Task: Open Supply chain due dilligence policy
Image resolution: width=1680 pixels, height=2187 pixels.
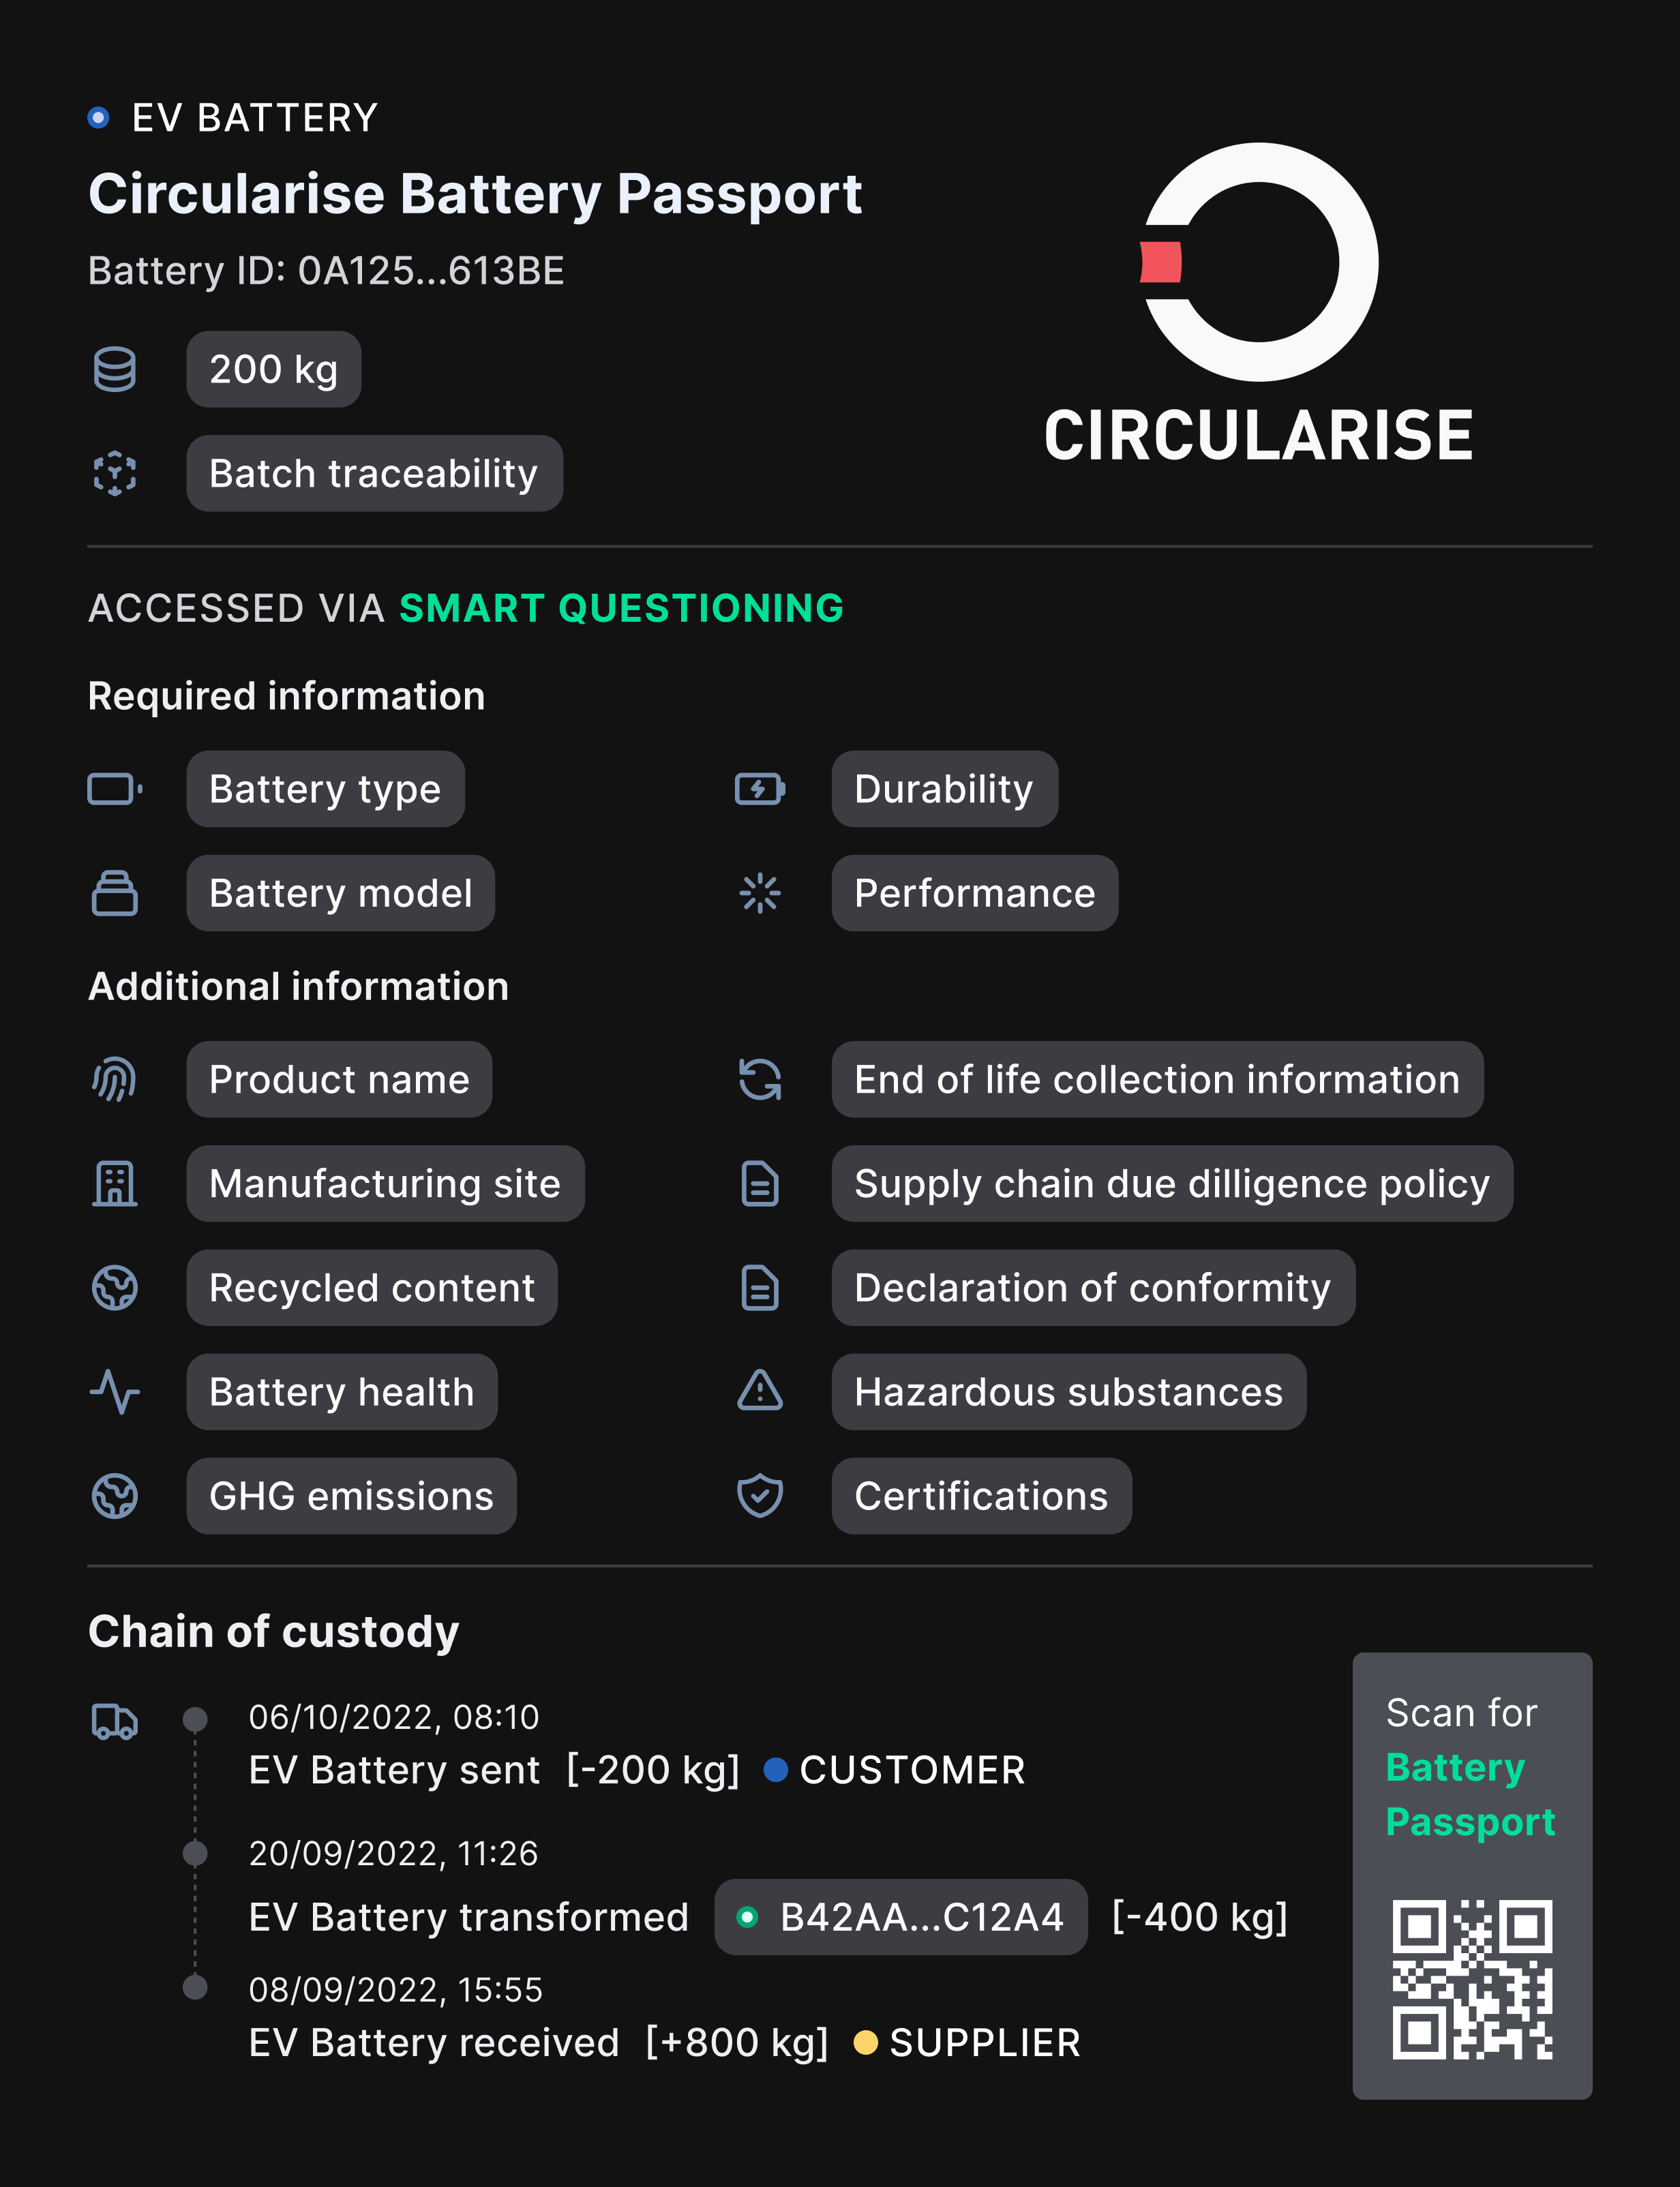Action: click(x=1172, y=1184)
